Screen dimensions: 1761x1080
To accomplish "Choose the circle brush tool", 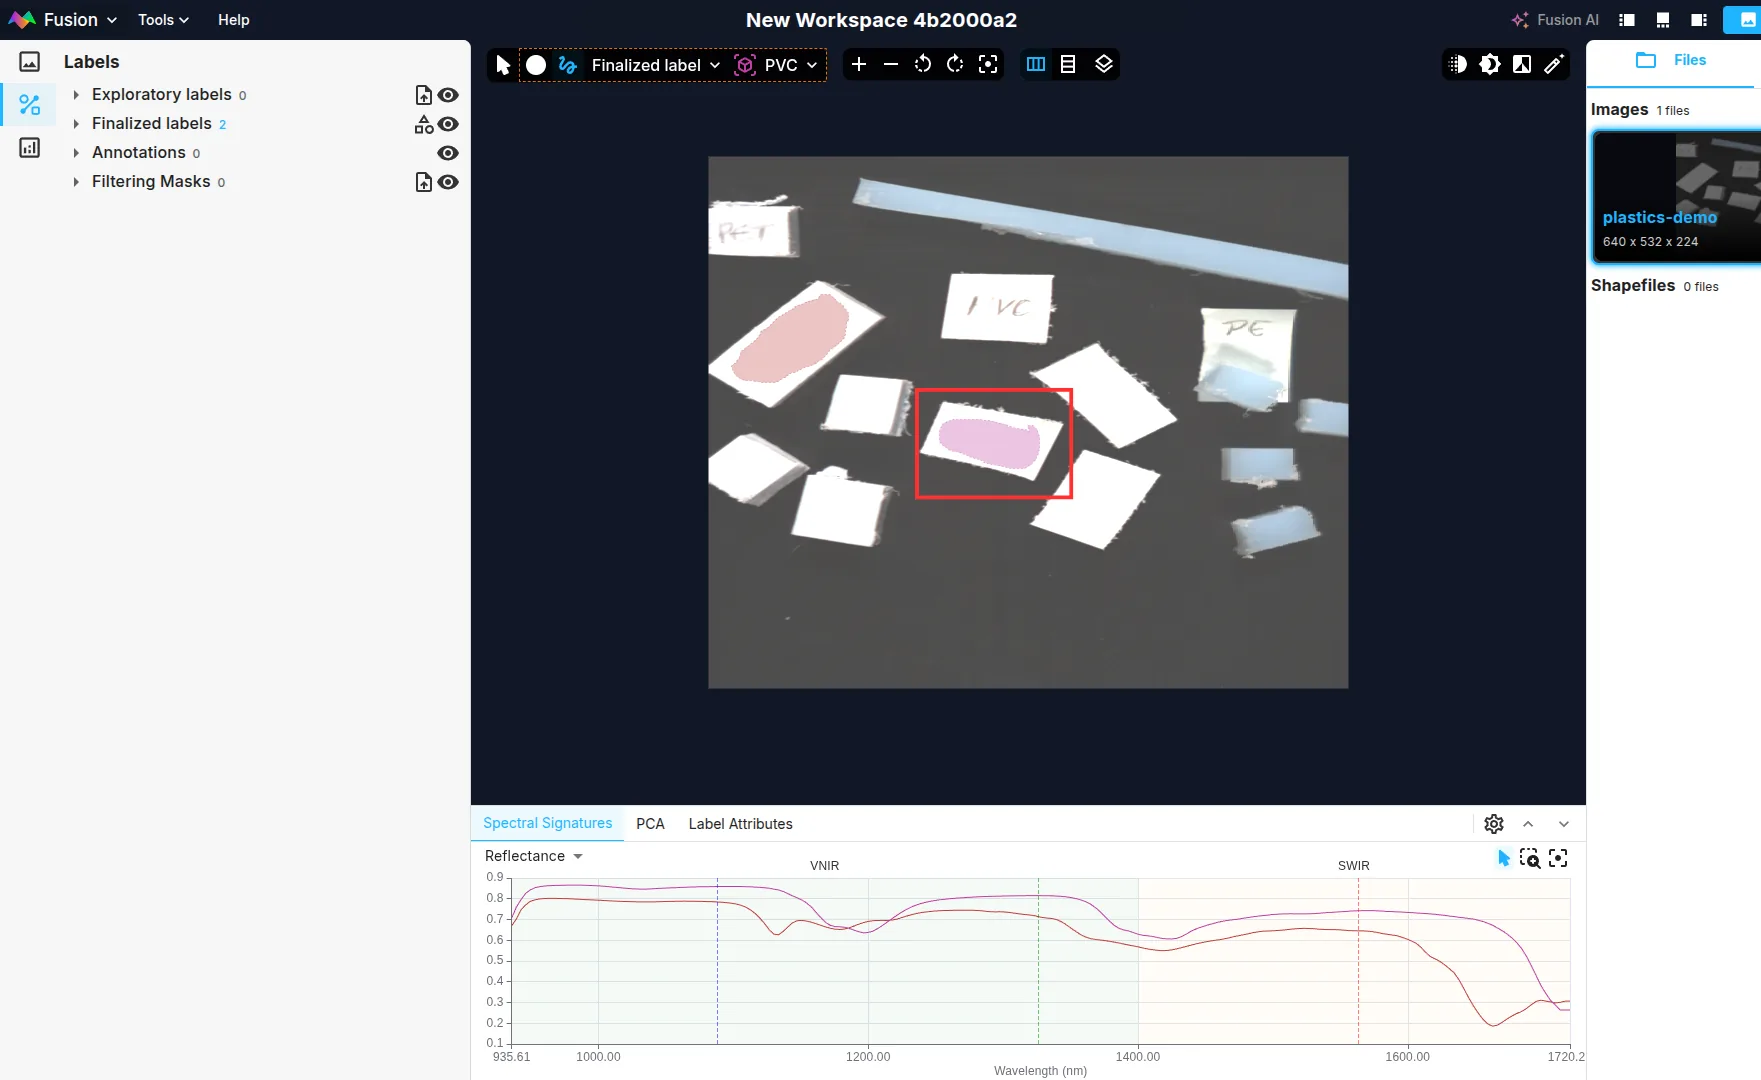I will pos(536,65).
